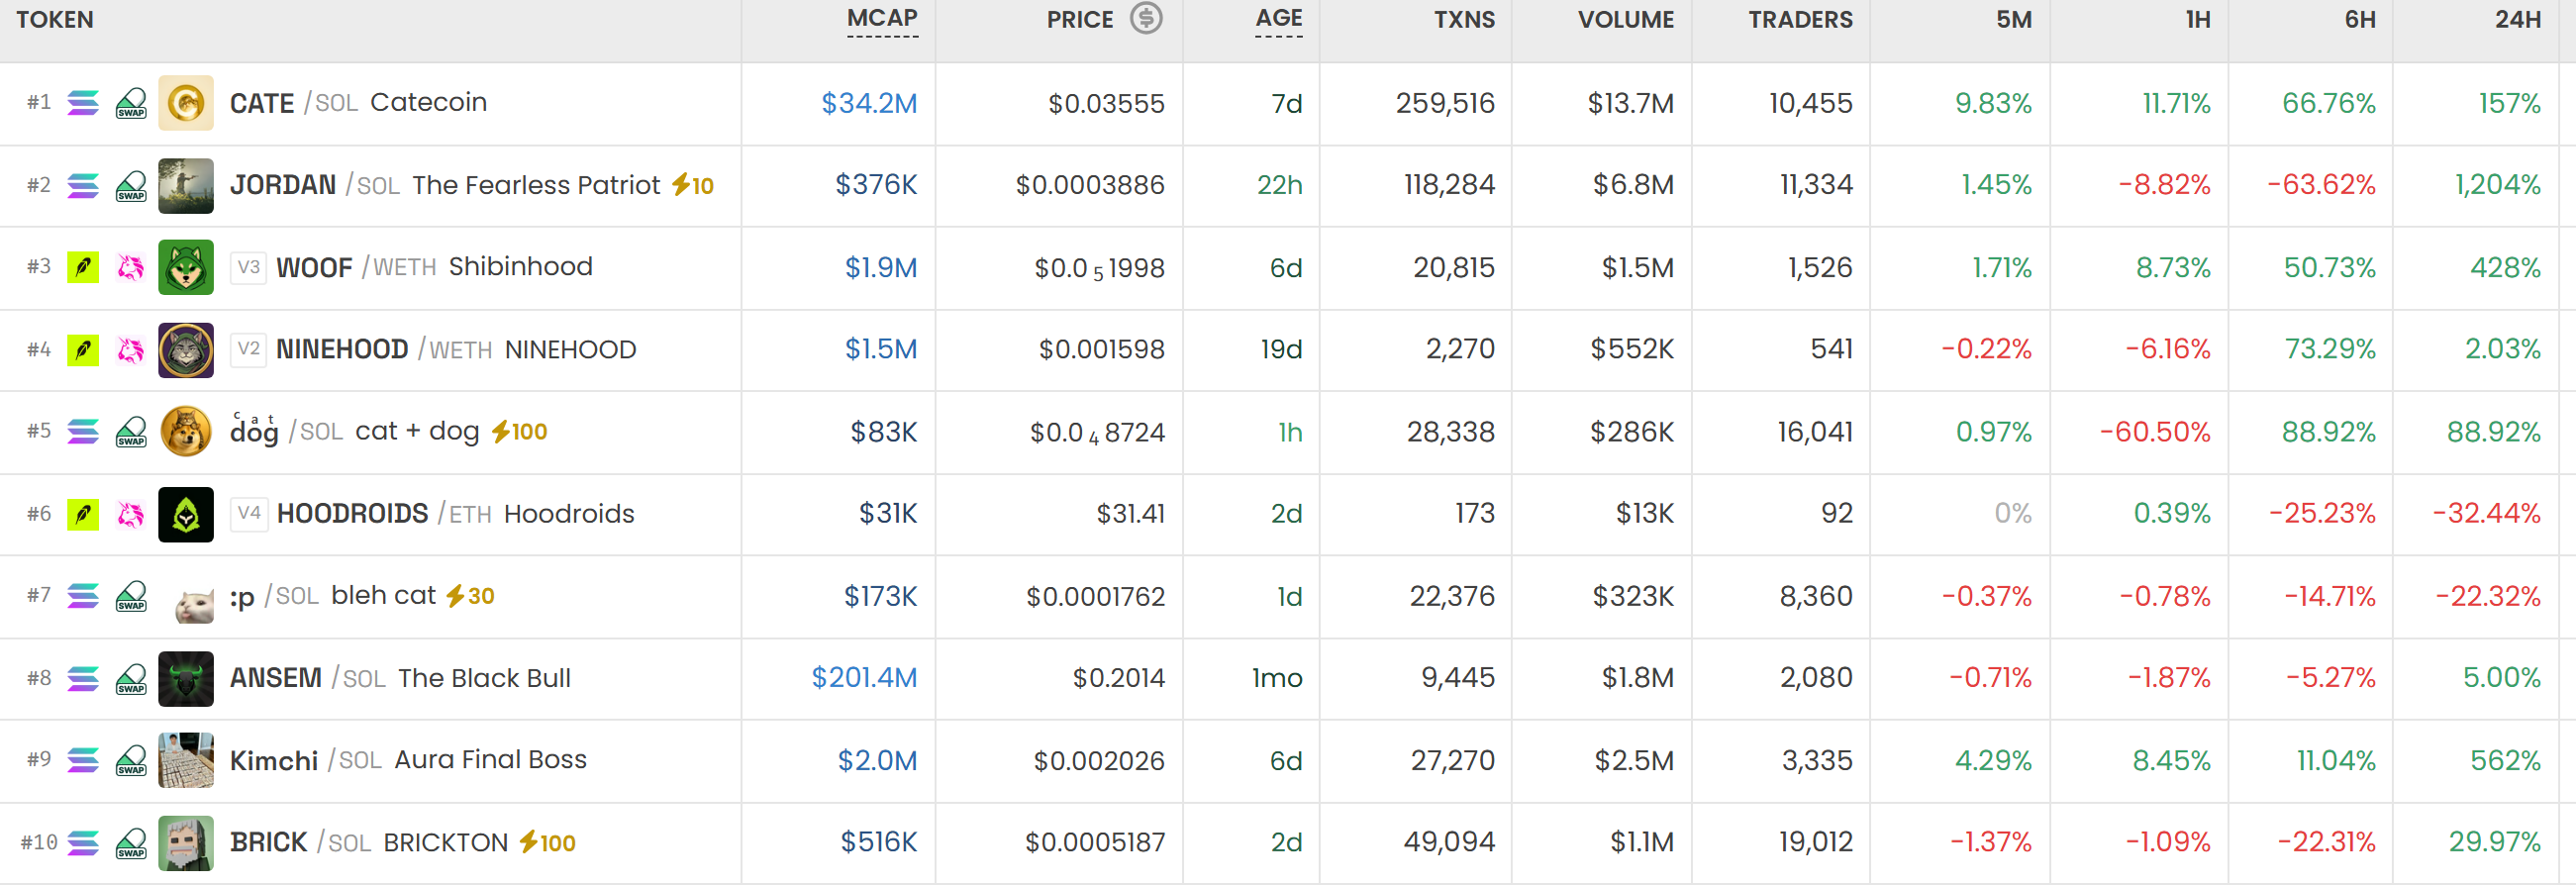Screen dimensions: 2576x885
Task: Click the green feather chain icon for NINEHOOD
Action: 83,350
